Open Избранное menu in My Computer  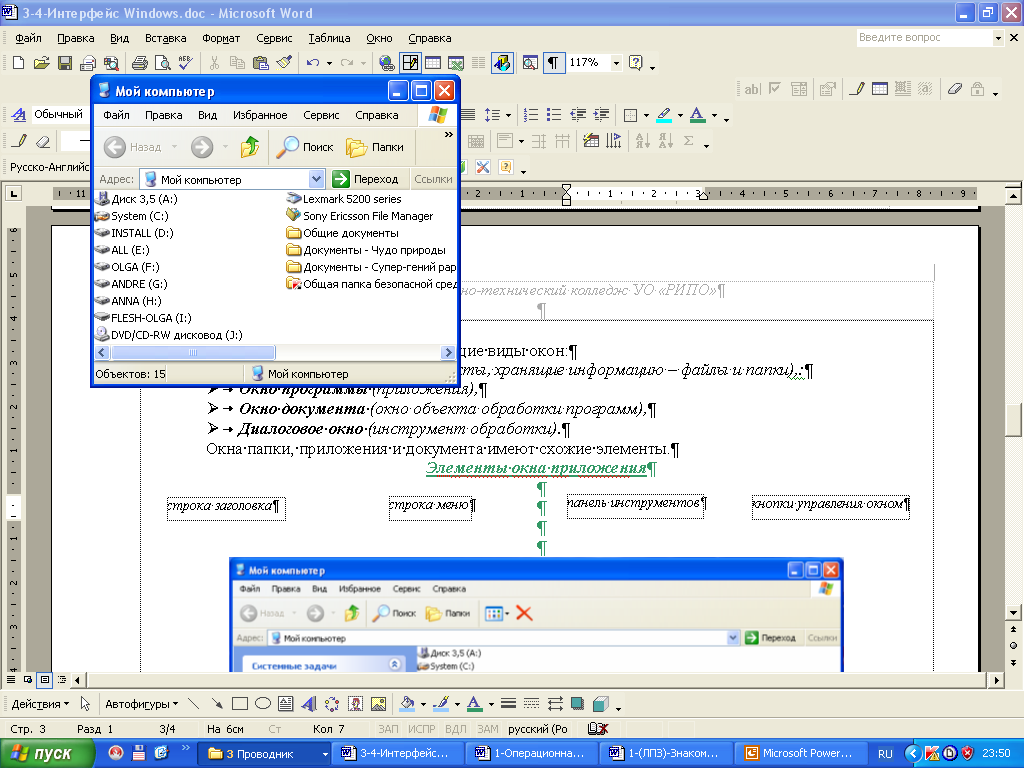(260, 115)
